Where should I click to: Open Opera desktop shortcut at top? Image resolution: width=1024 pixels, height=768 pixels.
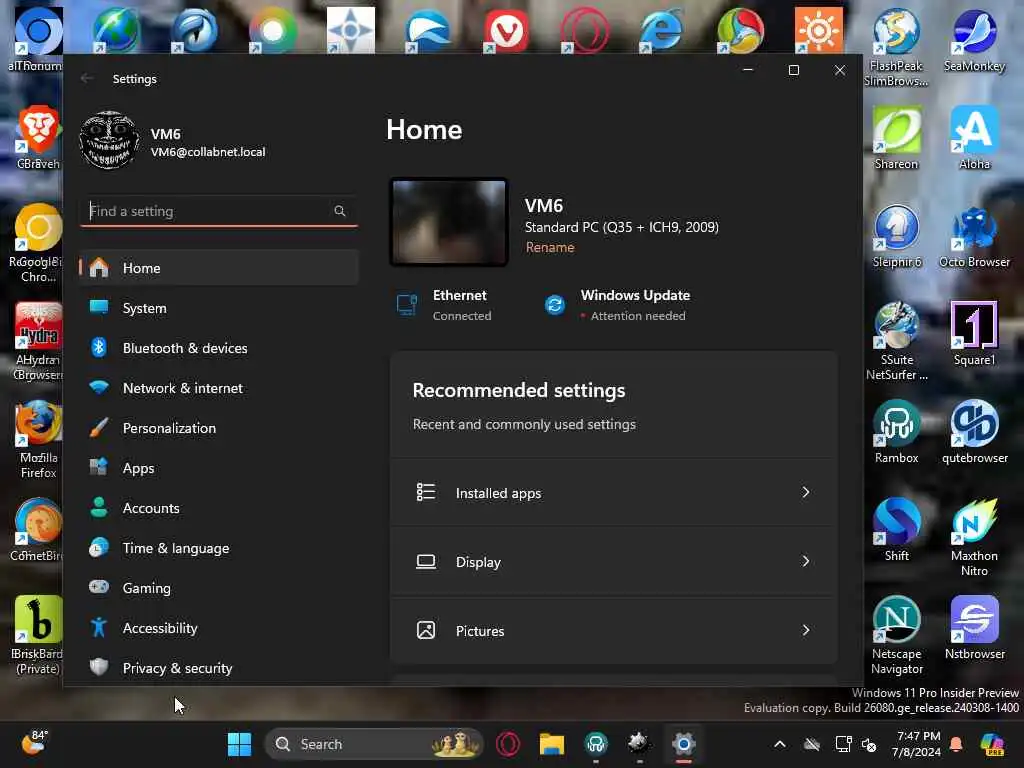[584, 30]
